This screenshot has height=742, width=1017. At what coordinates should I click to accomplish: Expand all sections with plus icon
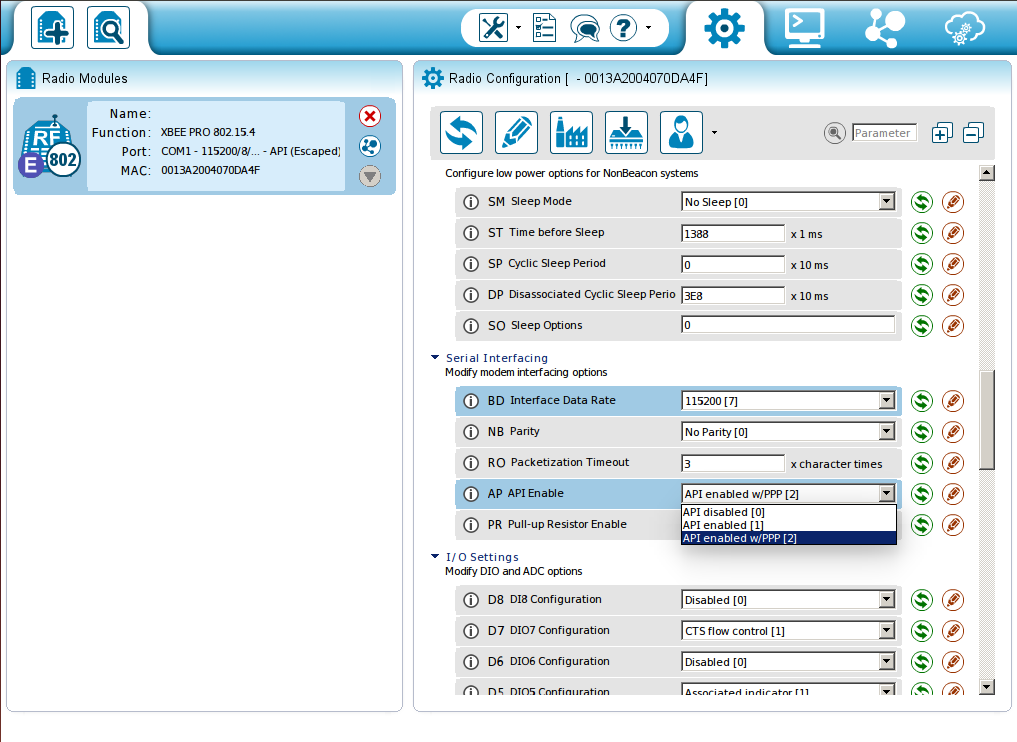pos(942,133)
